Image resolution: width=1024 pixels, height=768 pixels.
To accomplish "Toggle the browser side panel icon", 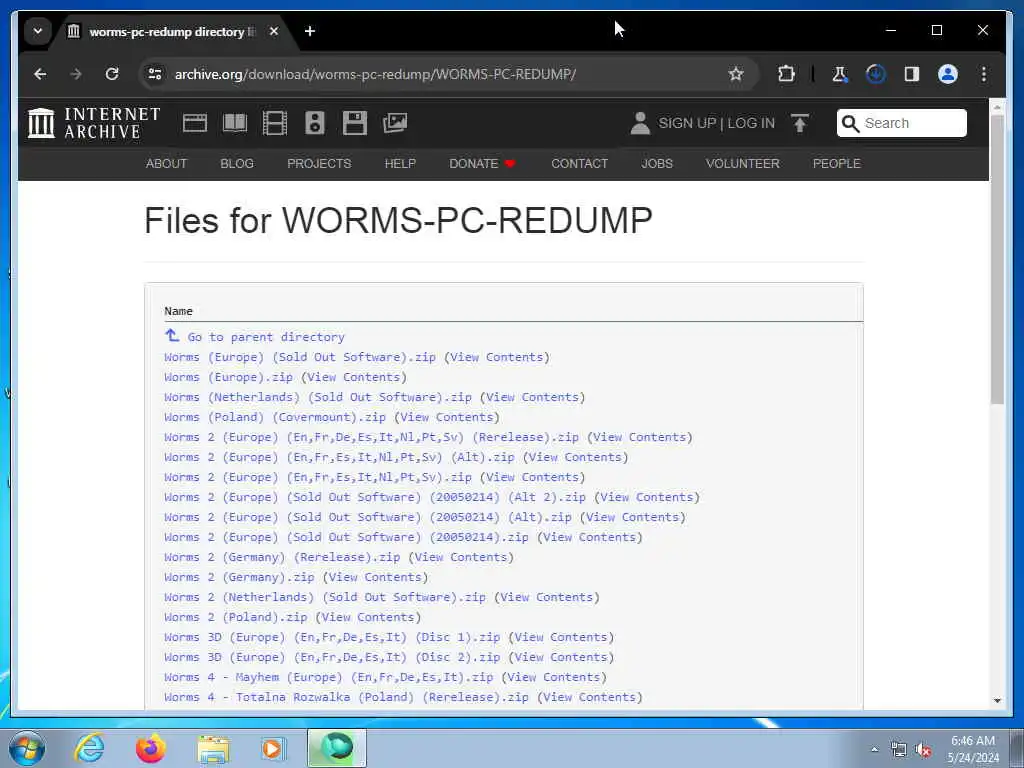I will tap(912, 74).
